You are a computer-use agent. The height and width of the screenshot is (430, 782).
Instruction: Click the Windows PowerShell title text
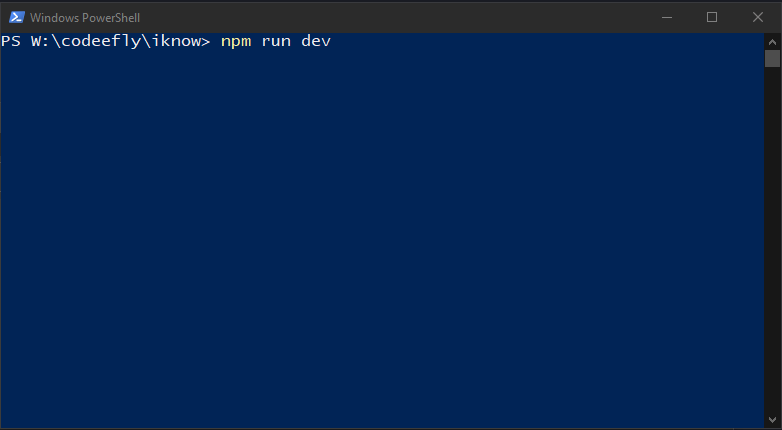coord(85,18)
